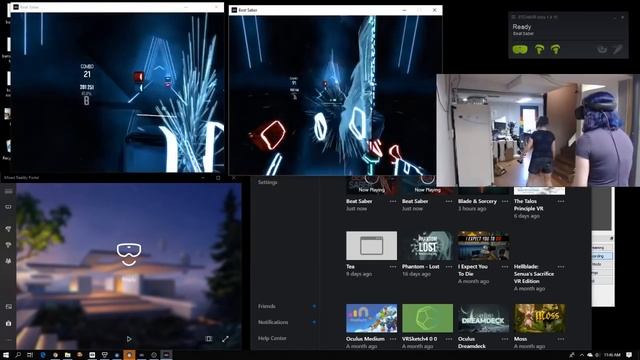This screenshot has height=360, width=640.
Task: Click the Hellblade: Senua's Sacrifice VR Edition title
Action: pyautogui.click(x=534, y=274)
